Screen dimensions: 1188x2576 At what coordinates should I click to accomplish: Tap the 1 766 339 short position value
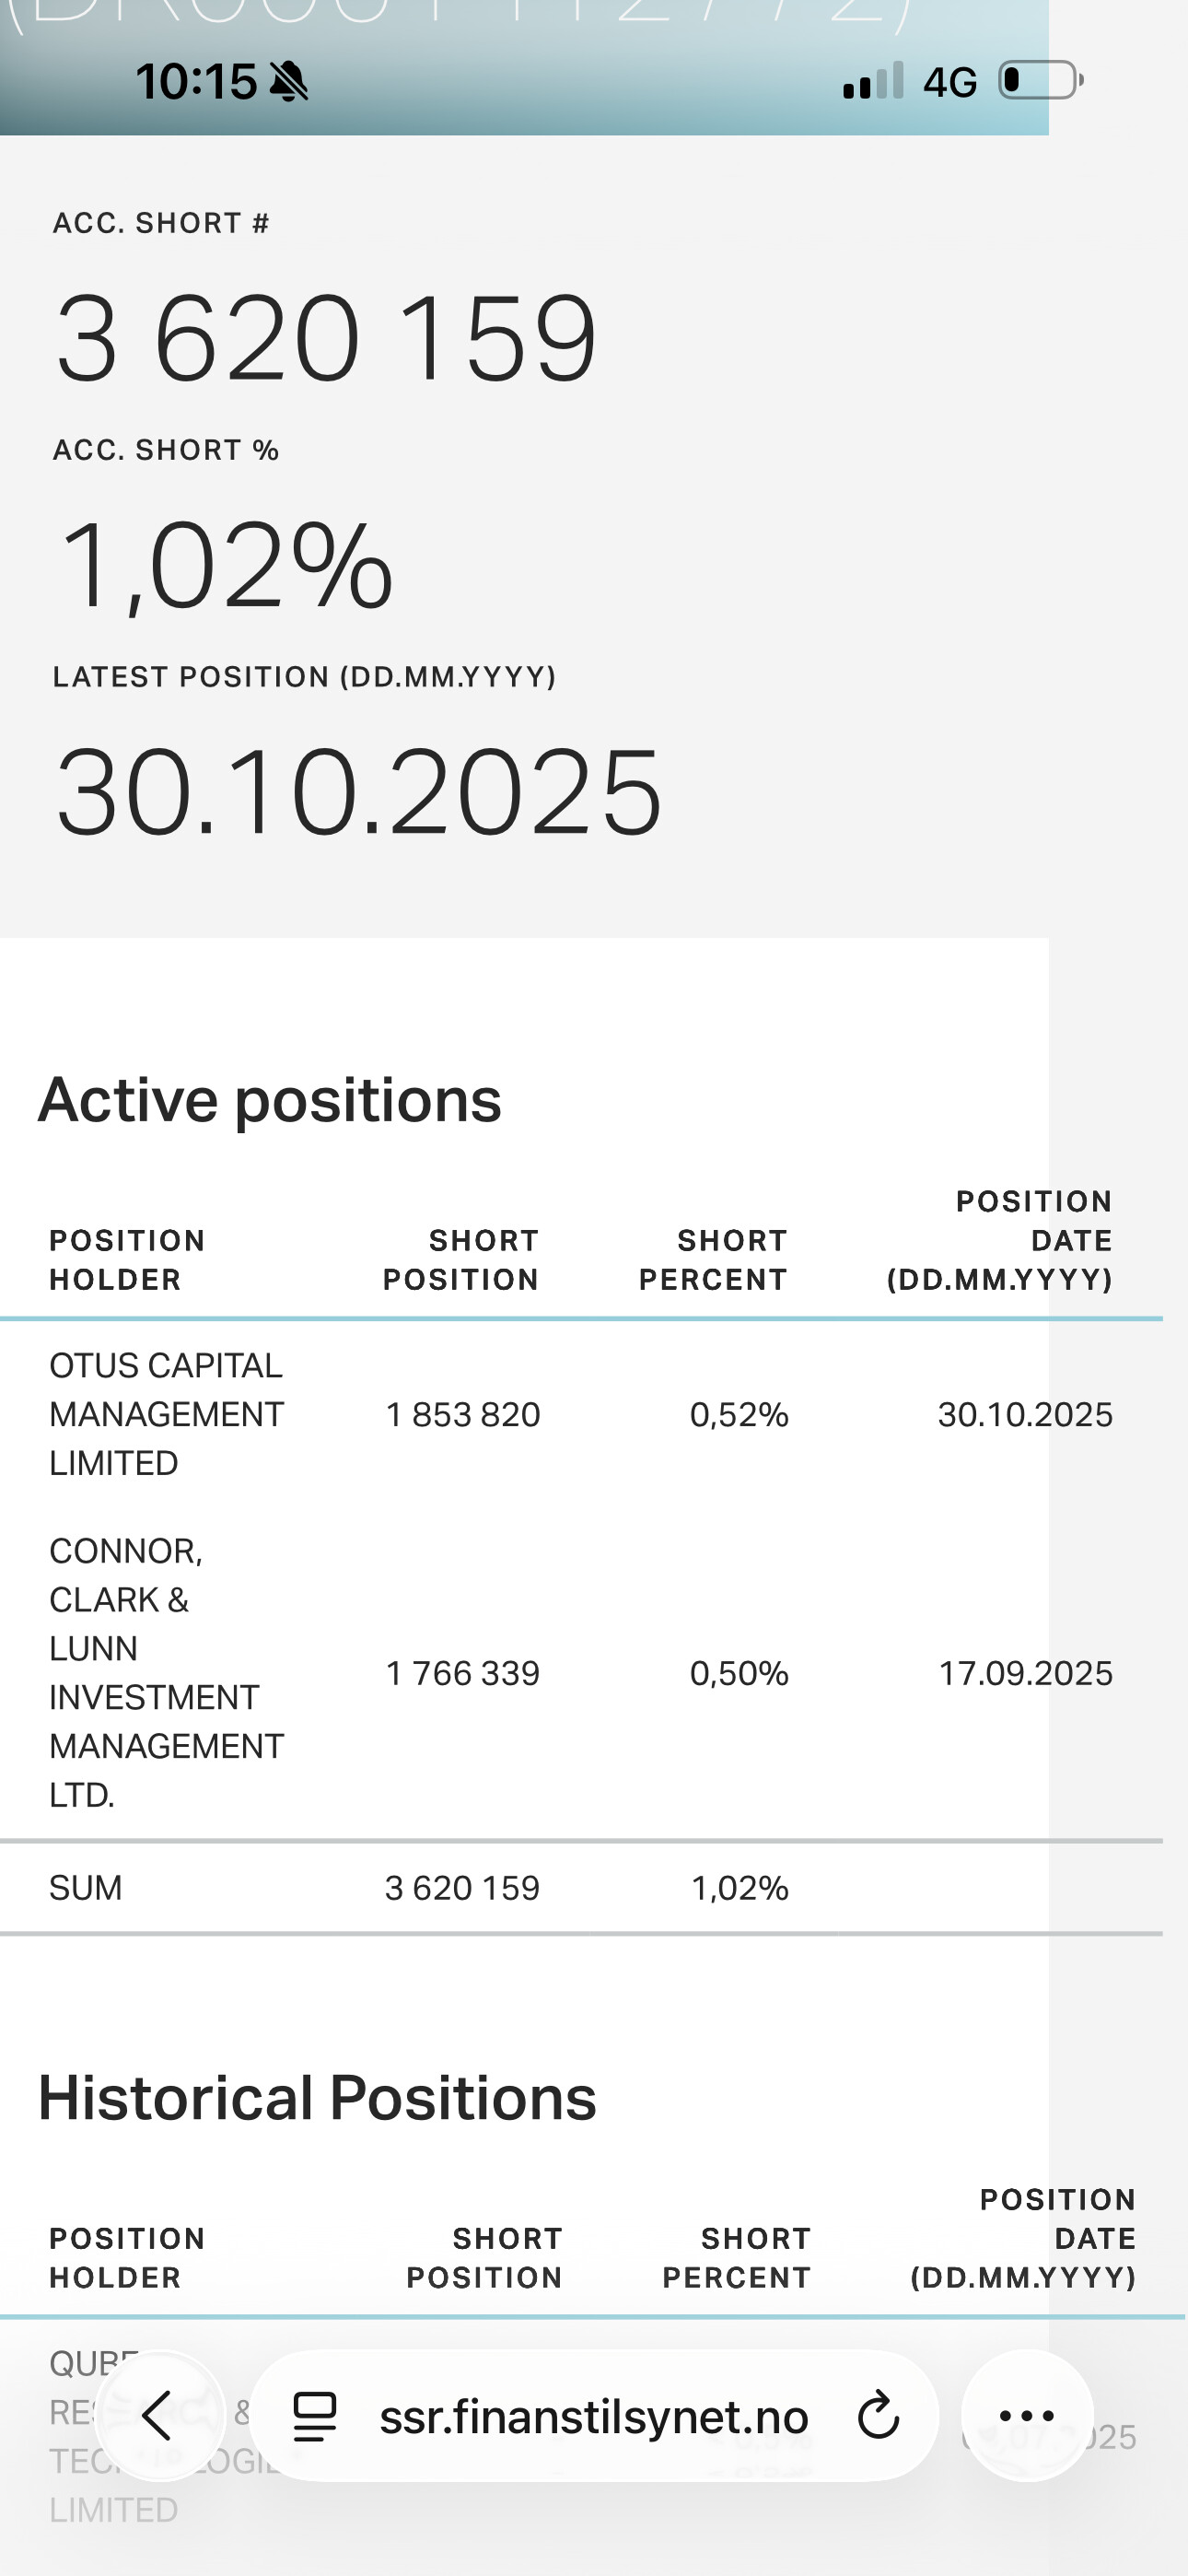coord(462,1673)
